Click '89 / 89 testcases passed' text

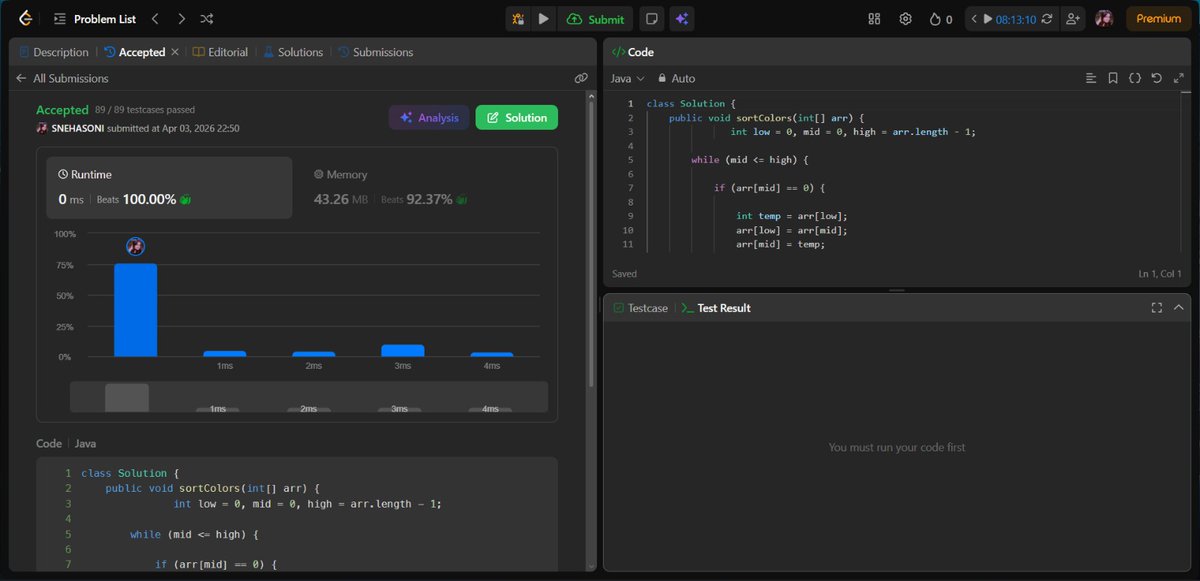(x=145, y=110)
